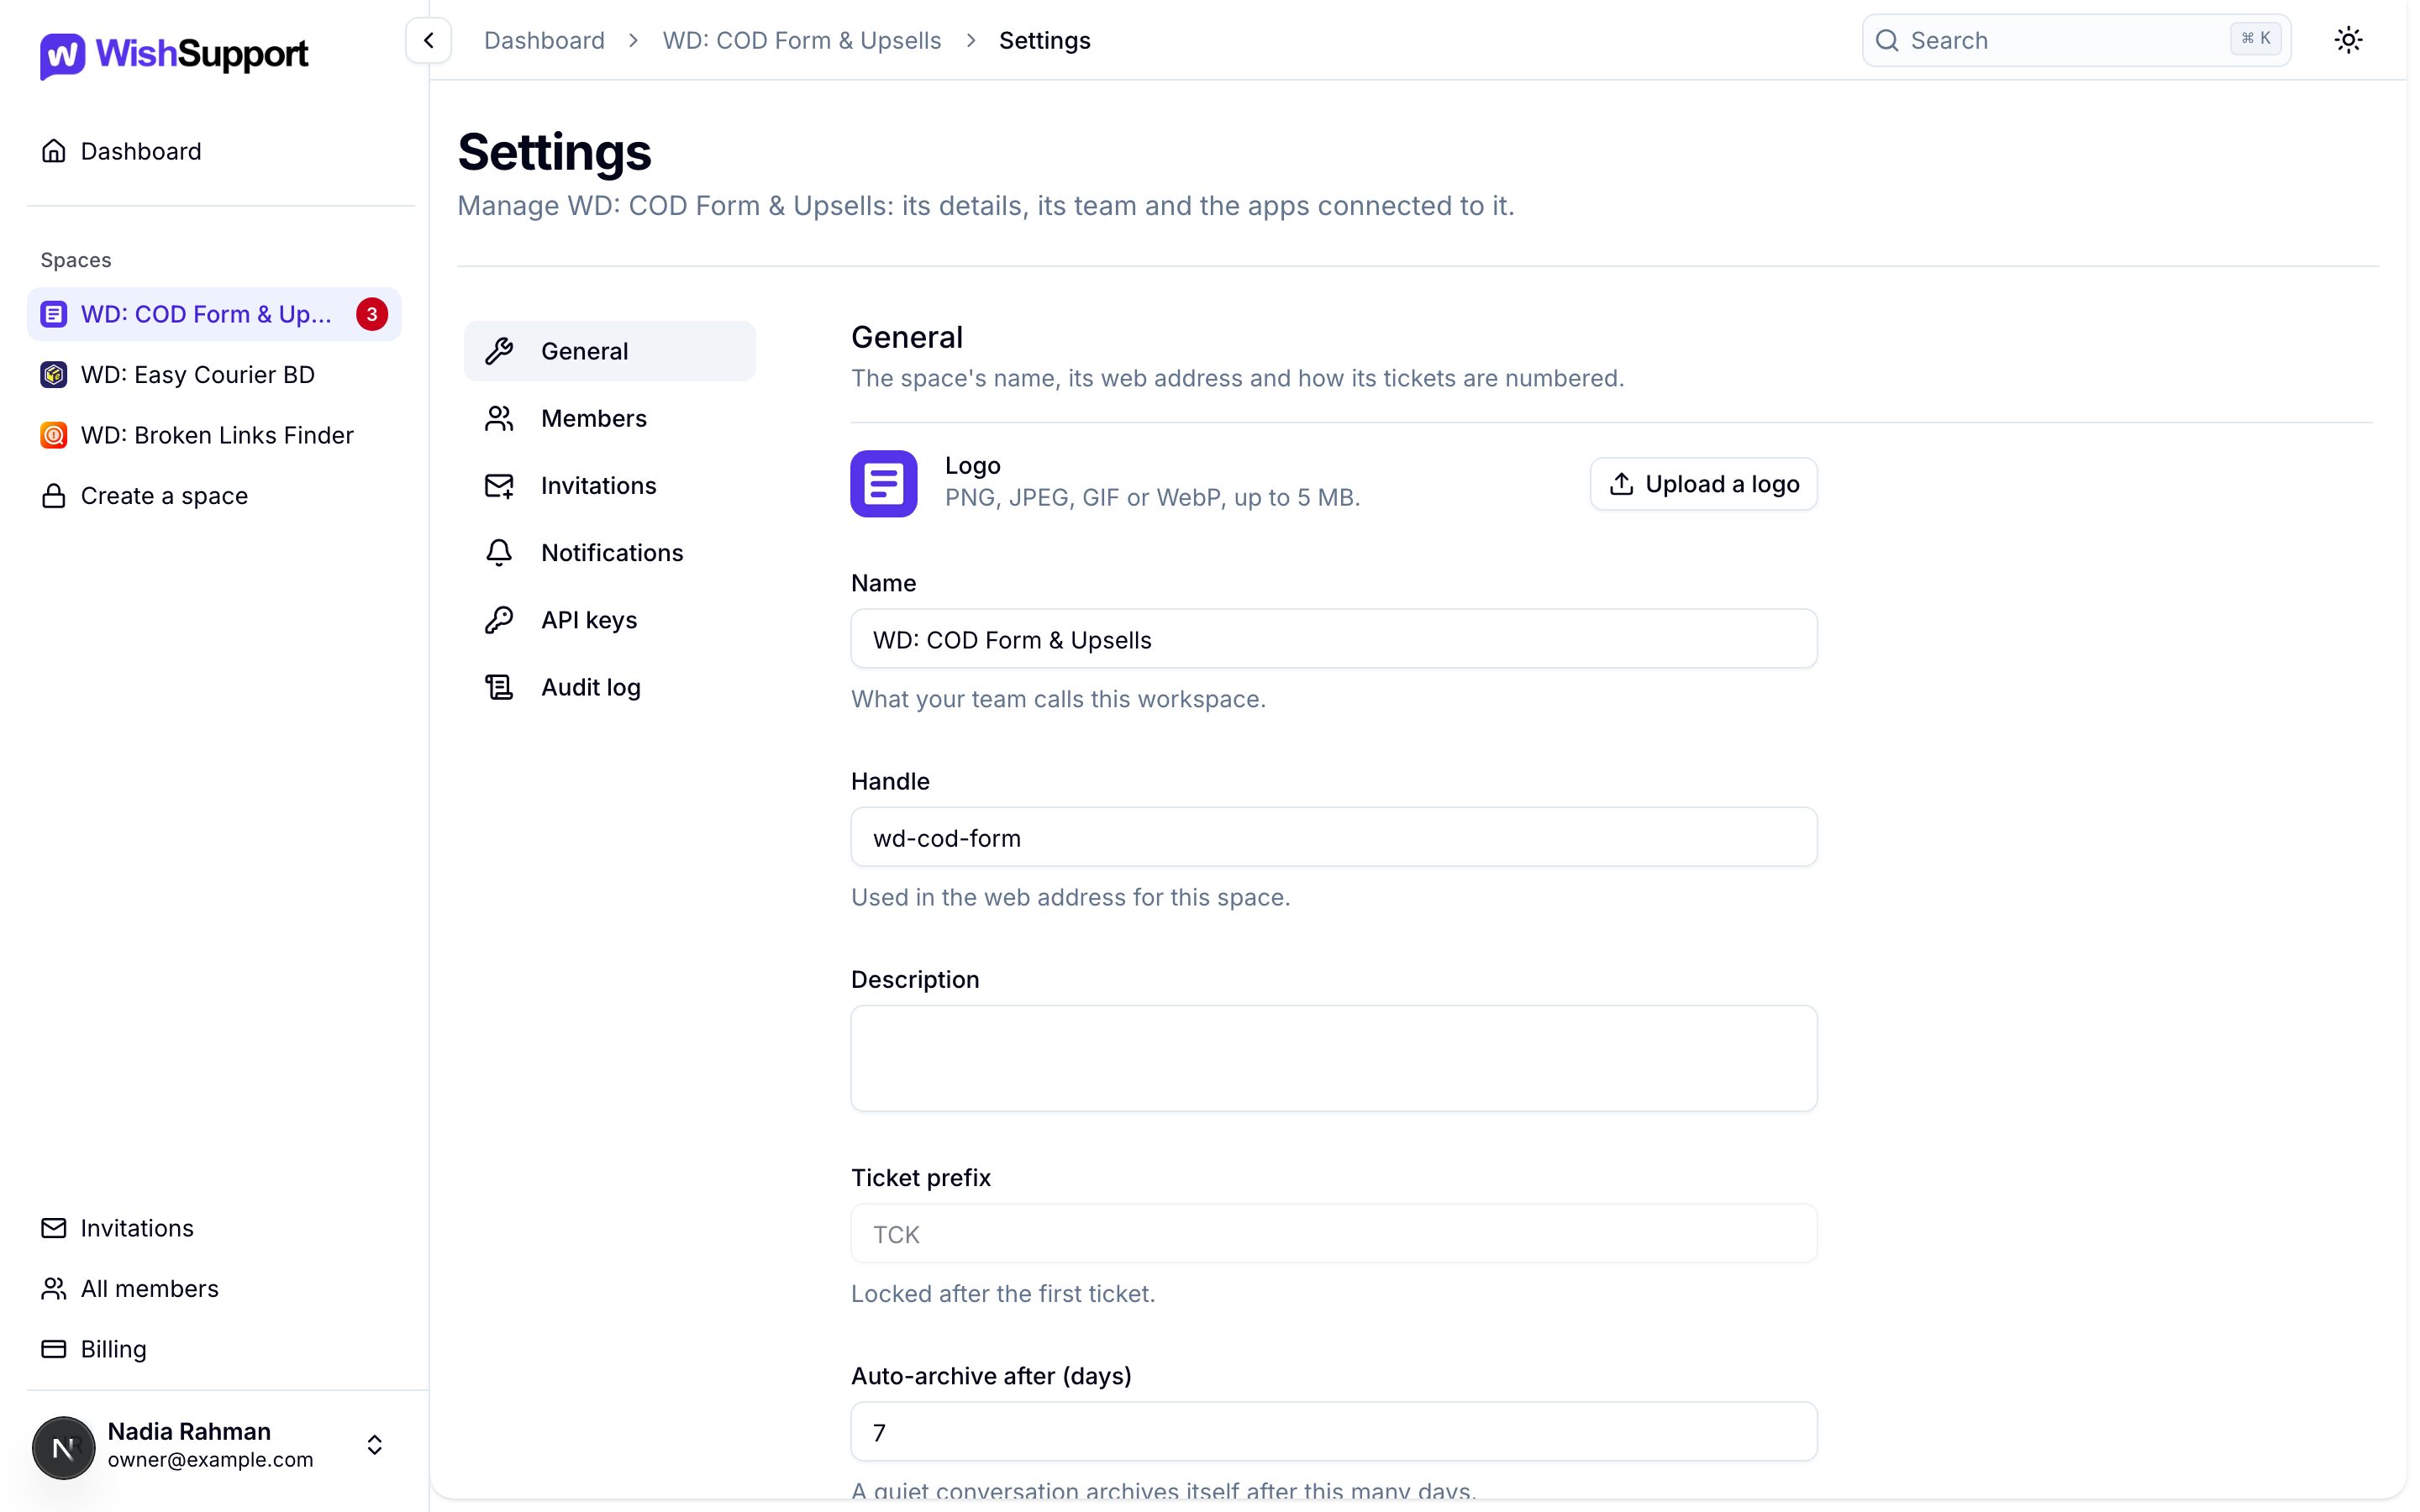Collapse the sidebar with the back chevron button
Screen dimensions: 2420x1512
point(428,40)
